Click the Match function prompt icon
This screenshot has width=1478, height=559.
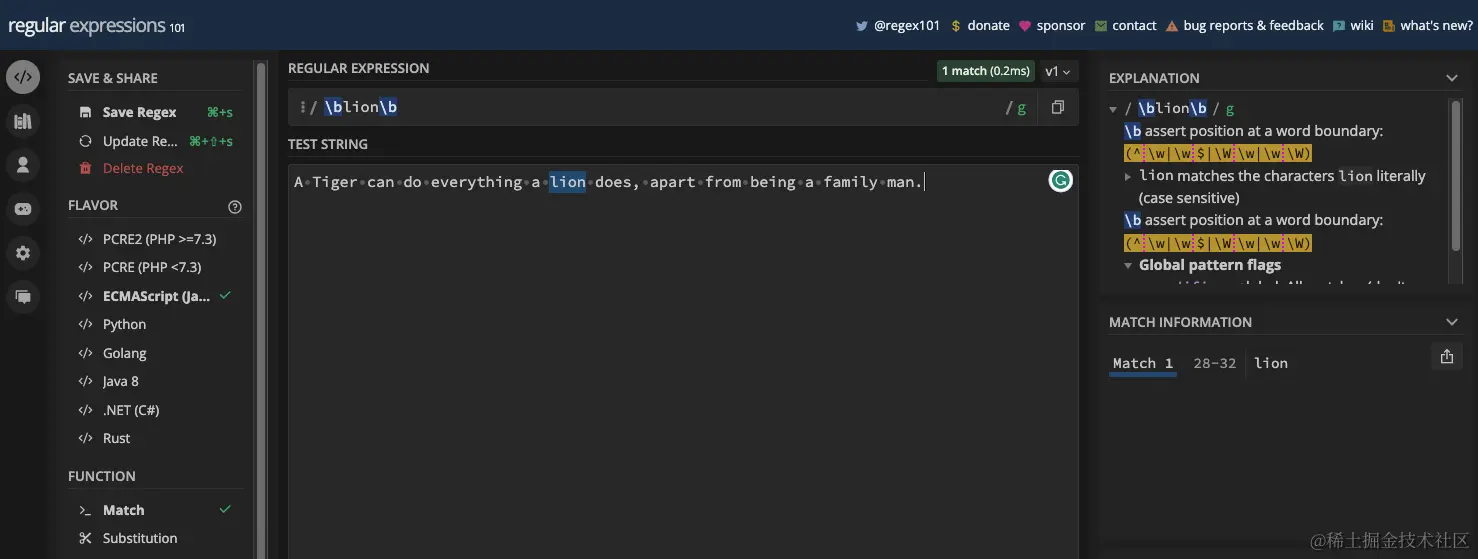click(x=85, y=510)
